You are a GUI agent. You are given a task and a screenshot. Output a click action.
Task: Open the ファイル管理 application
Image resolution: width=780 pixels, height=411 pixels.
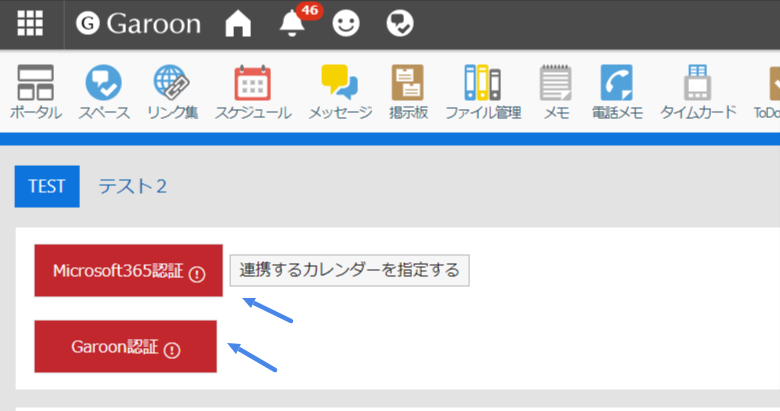pos(483,92)
